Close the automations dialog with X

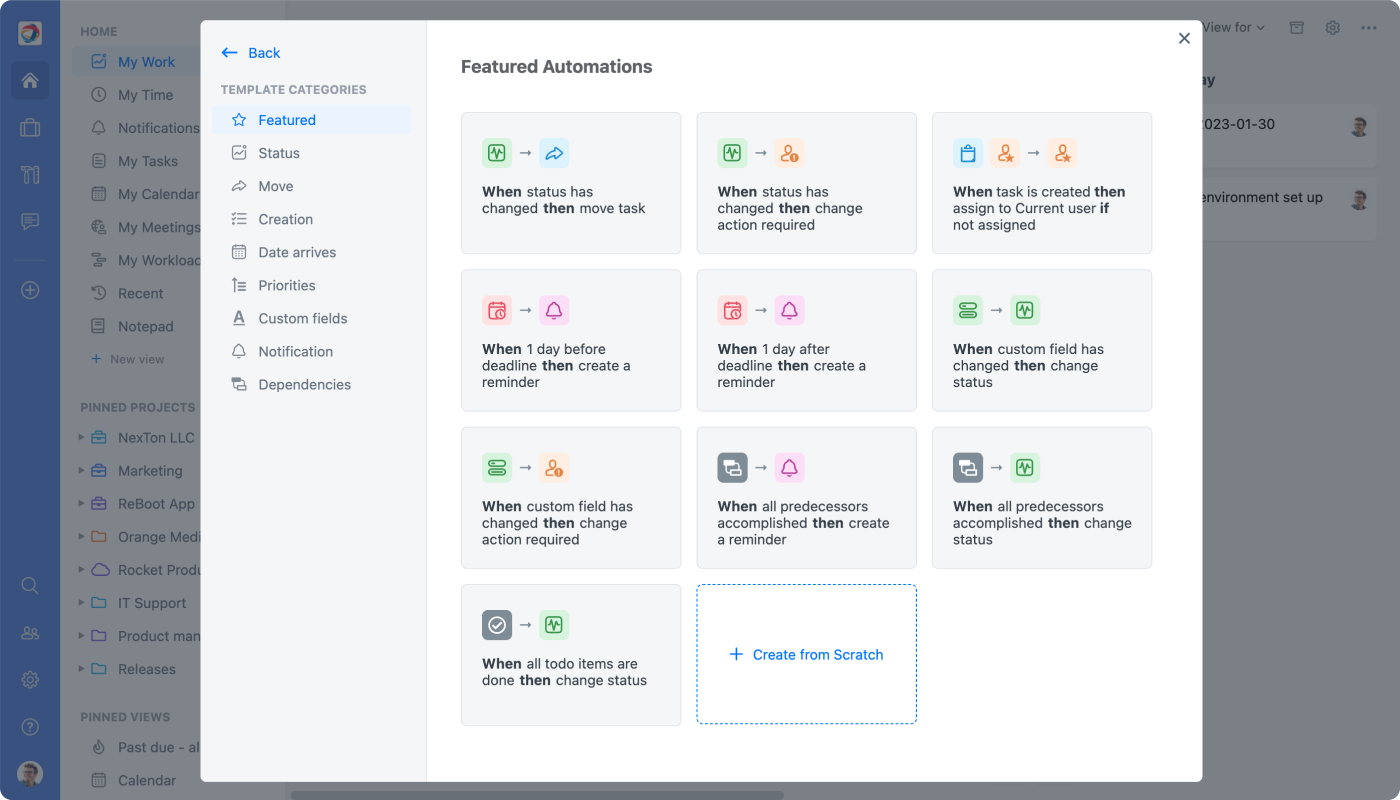click(x=1184, y=38)
